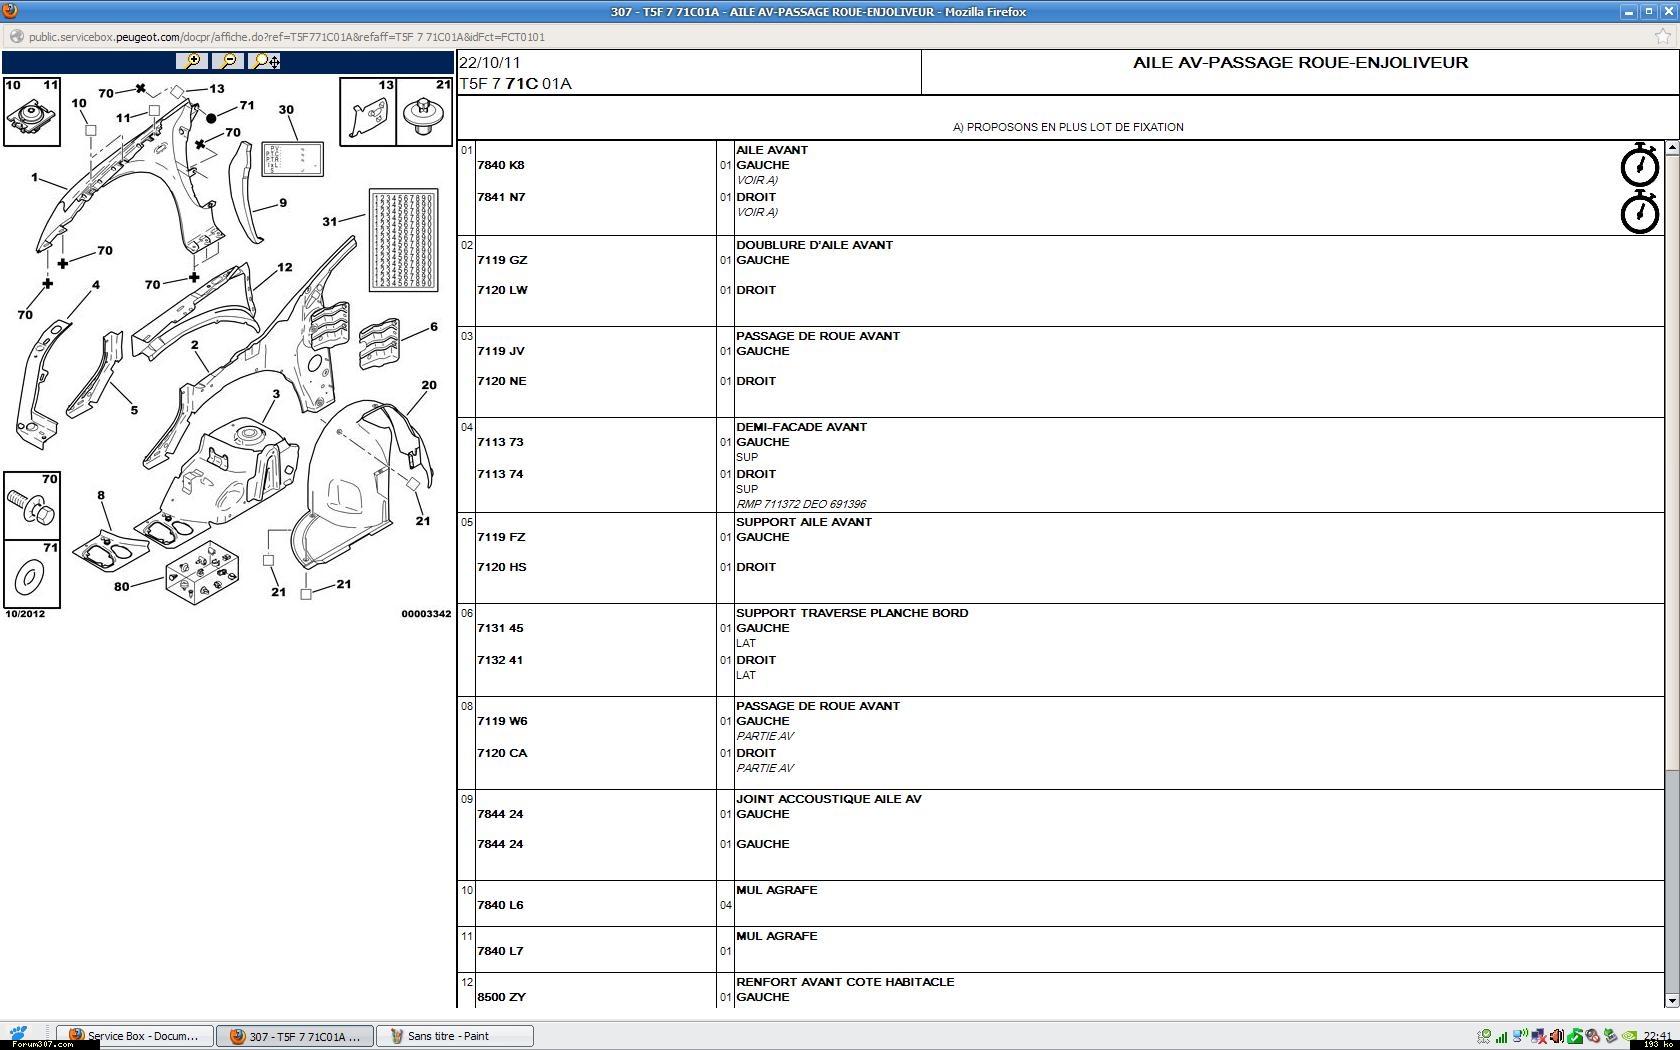Click page title AILE AV-PASSAGE ROUE-ENJOLIVEUR

tap(1300, 63)
